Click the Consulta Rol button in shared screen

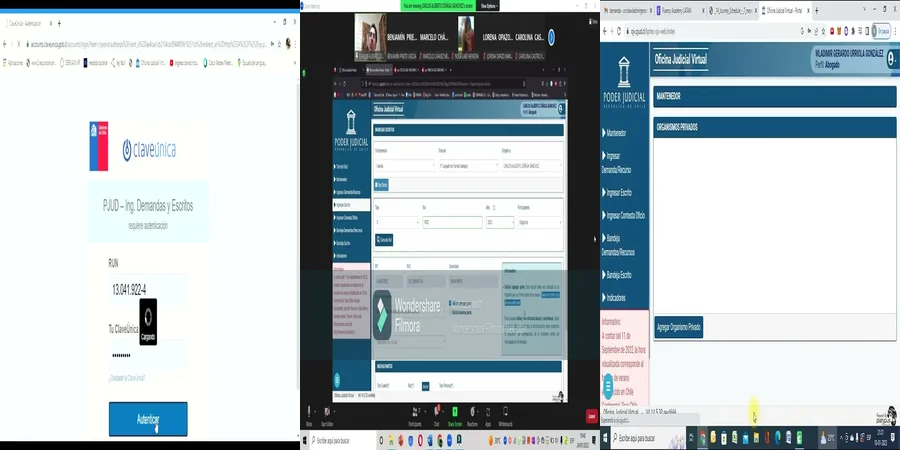pos(385,240)
